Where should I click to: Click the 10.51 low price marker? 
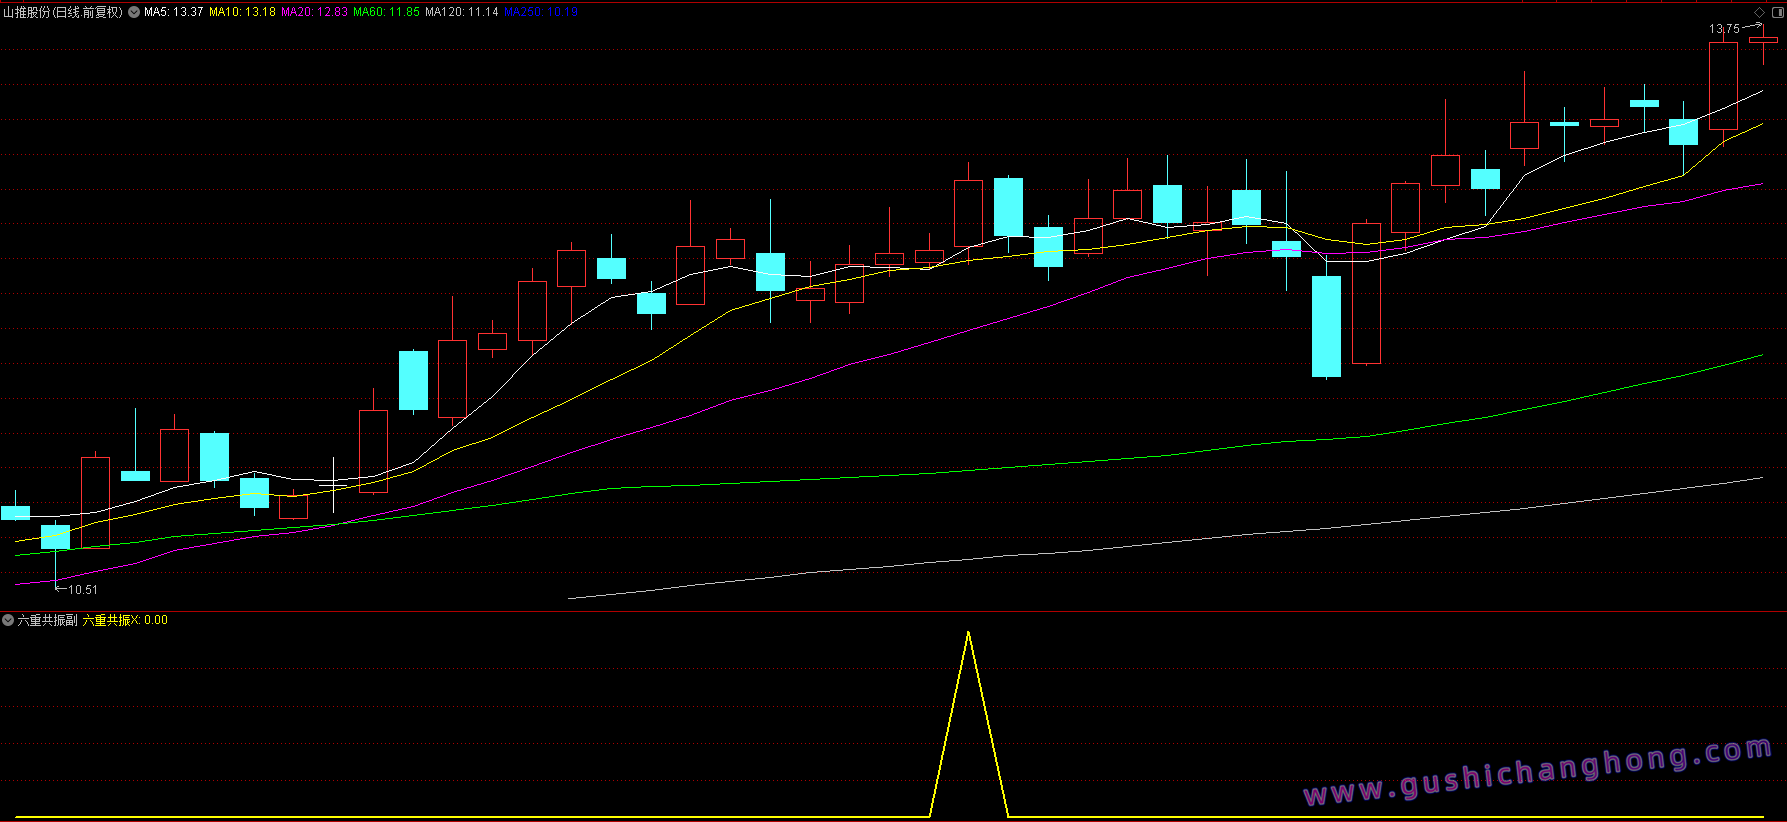(82, 590)
